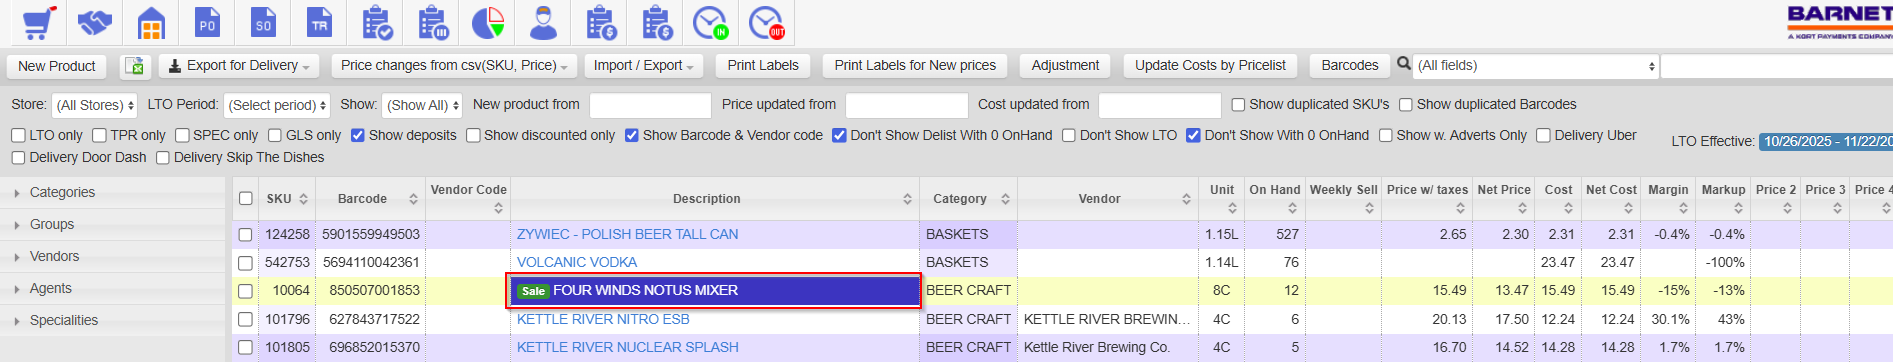Viewport: 1893px width, 362px height.
Task: Click the clock OUT icon
Action: tap(766, 22)
